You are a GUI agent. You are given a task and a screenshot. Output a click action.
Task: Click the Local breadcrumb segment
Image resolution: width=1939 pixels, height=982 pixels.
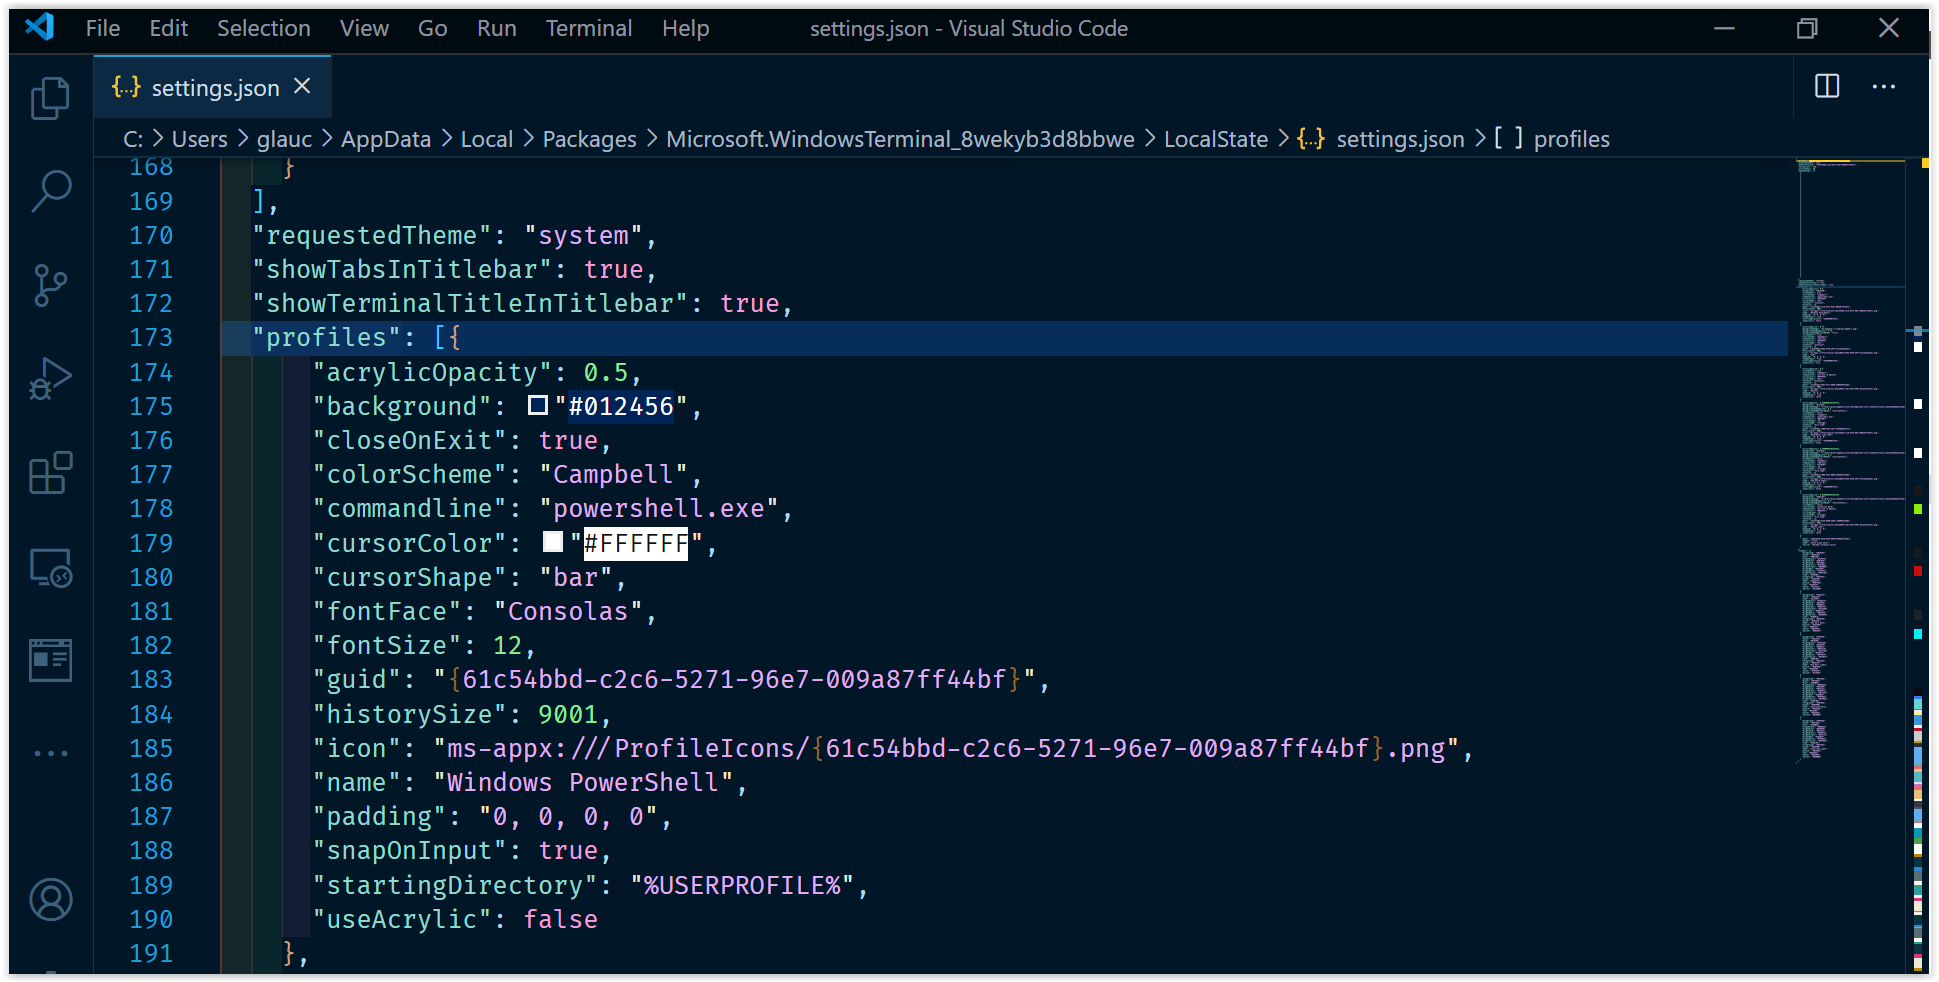click(x=487, y=139)
